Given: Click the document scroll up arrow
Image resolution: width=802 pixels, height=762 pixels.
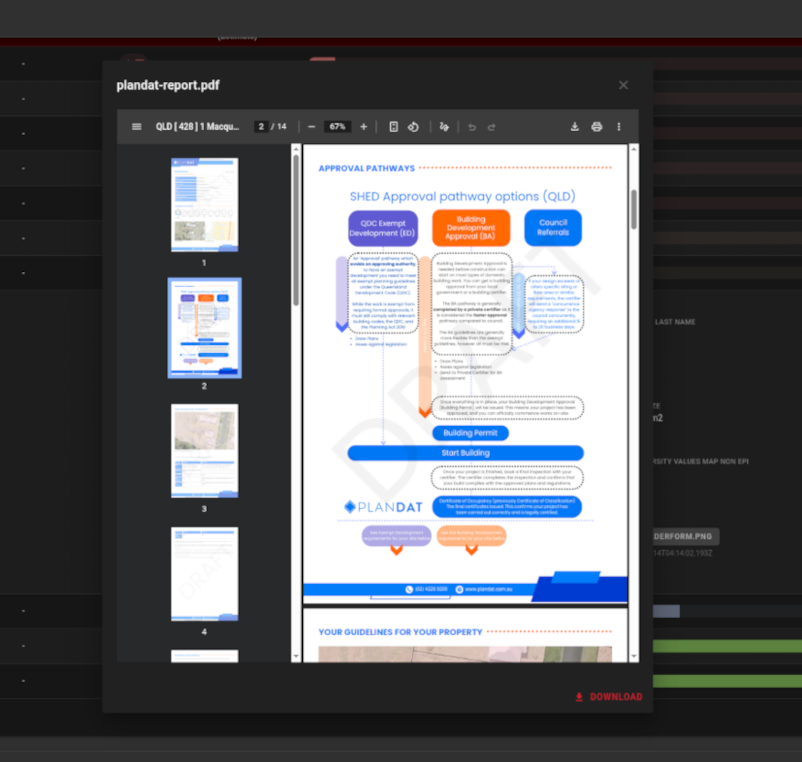Looking at the screenshot, I should click(x=634, y=149).
